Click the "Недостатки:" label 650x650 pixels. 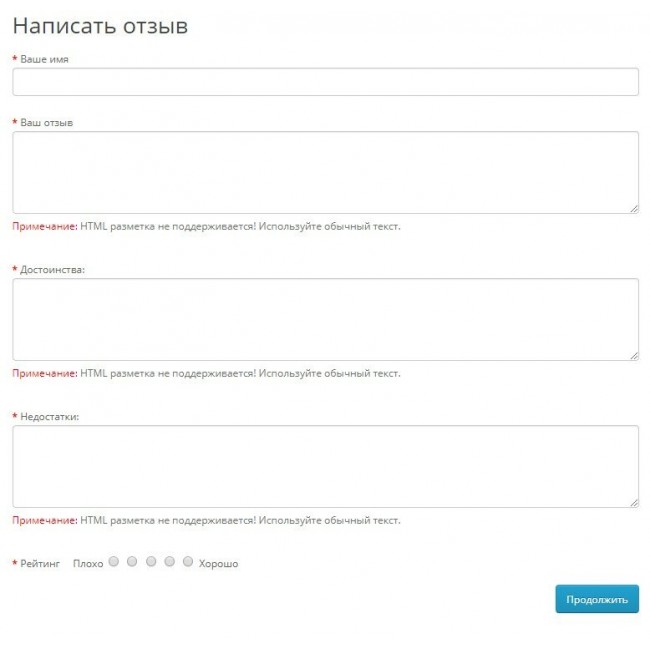coord(50,417)
